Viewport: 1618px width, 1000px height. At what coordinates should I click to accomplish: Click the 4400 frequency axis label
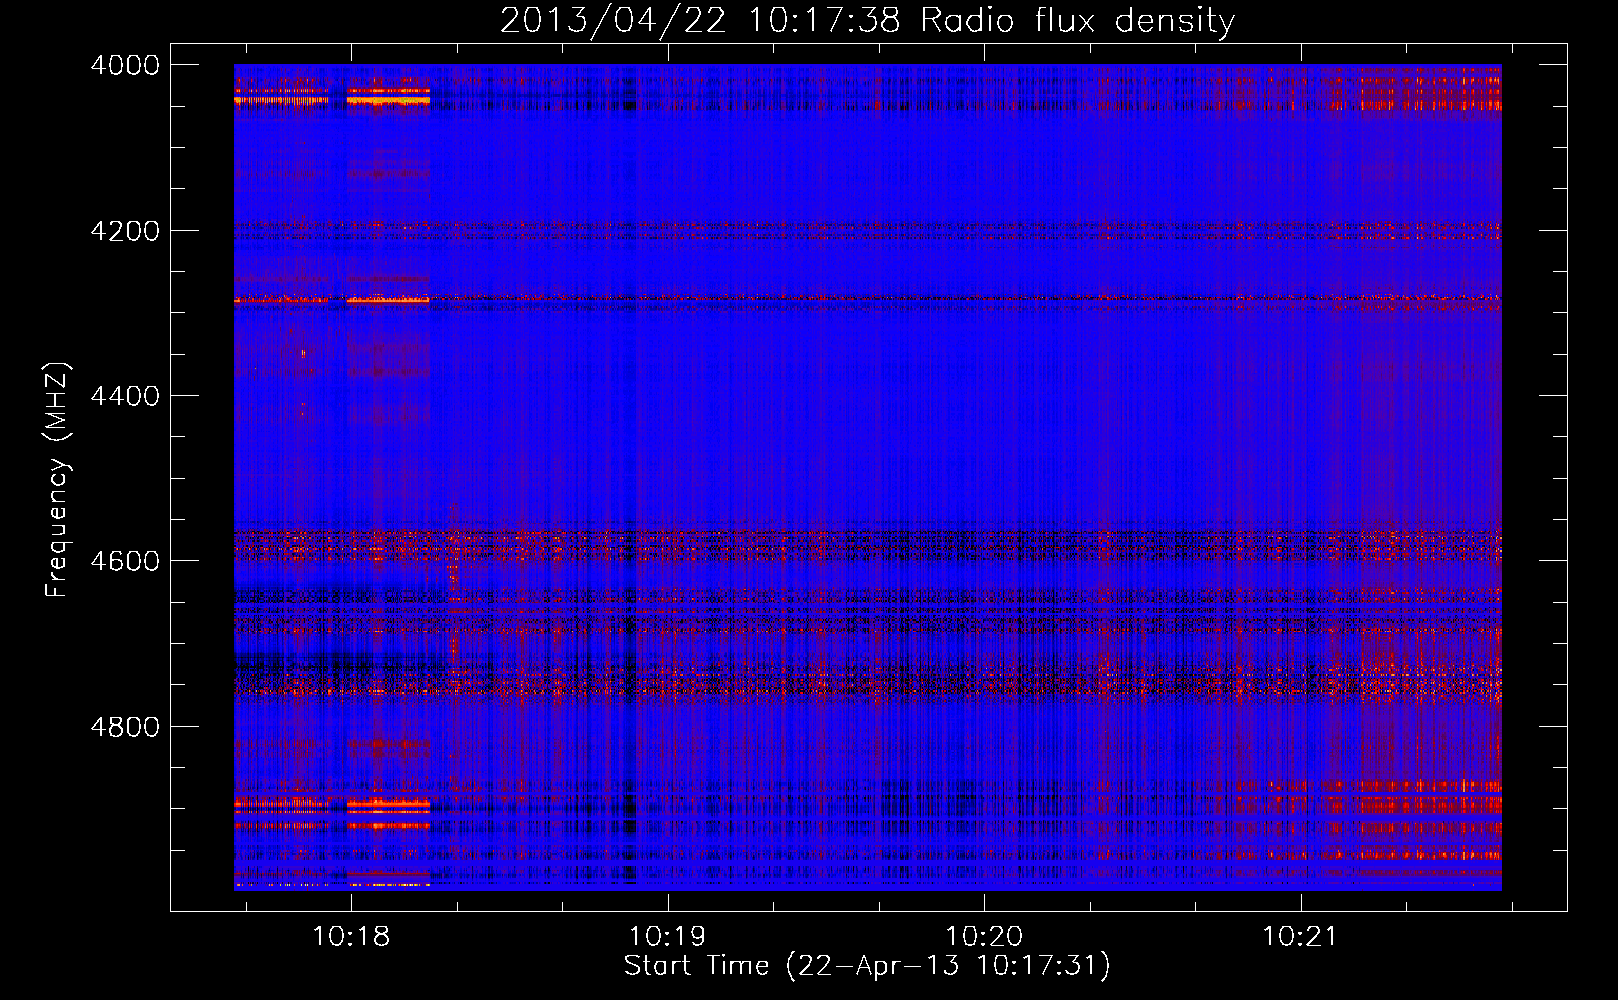[x=125, y=396]
